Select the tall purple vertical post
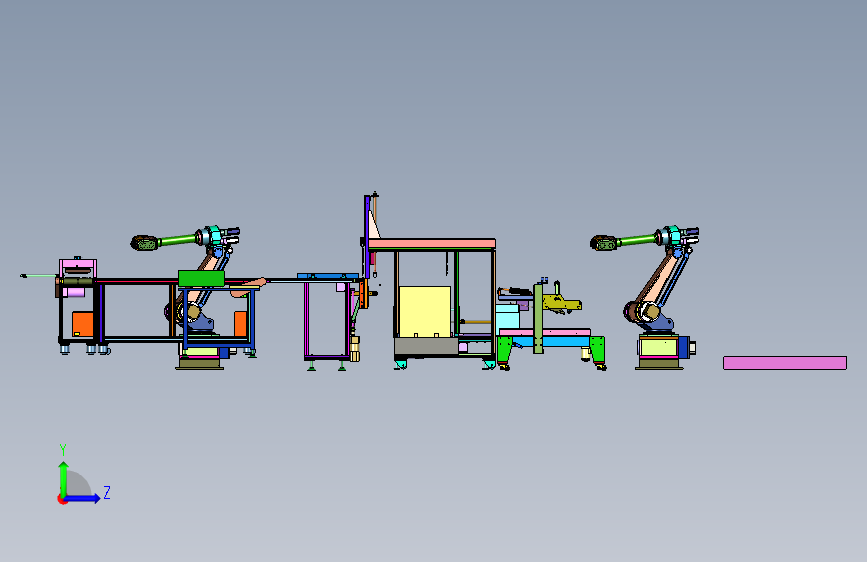The width and height of the screenshot is (867, 562). pos(367,237)
